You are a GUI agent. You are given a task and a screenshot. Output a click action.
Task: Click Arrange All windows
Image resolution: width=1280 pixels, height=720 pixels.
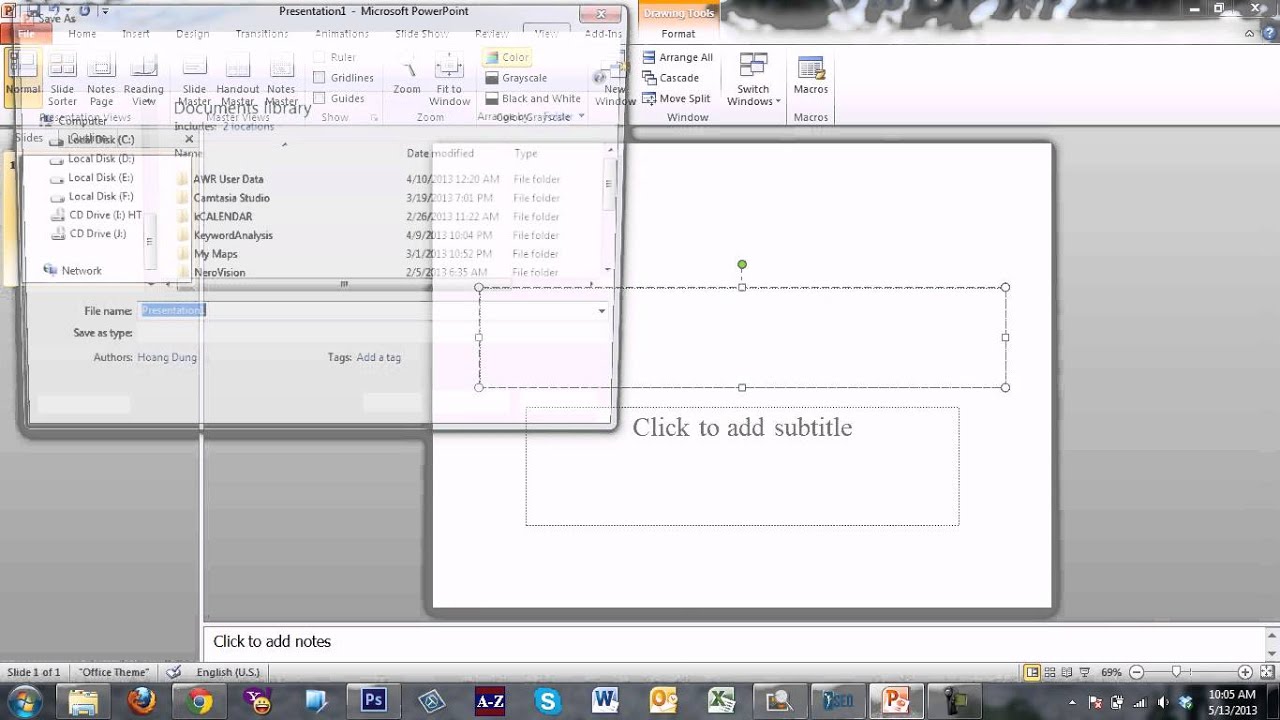[678, 57]
